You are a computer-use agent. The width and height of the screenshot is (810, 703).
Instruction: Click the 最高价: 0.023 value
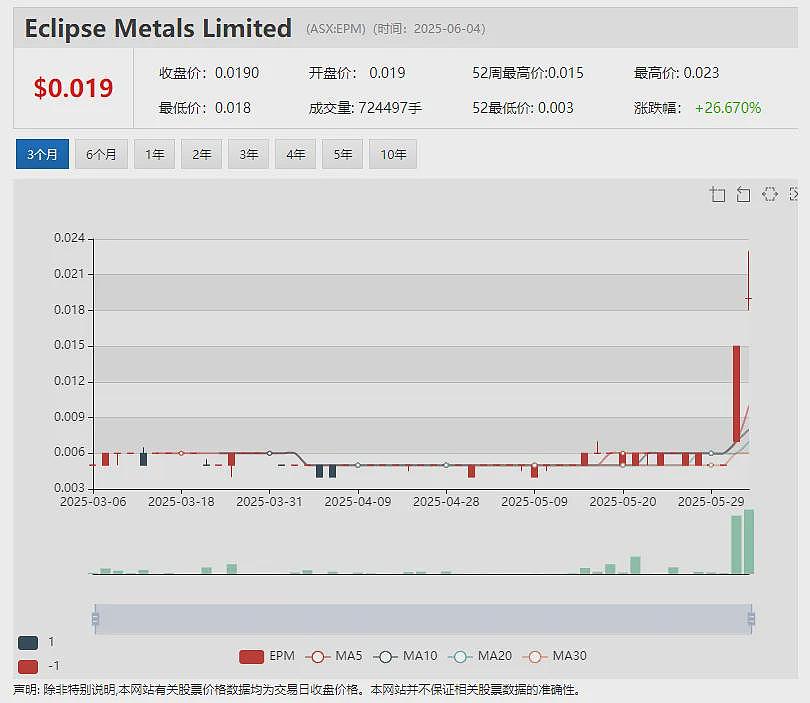676,73
